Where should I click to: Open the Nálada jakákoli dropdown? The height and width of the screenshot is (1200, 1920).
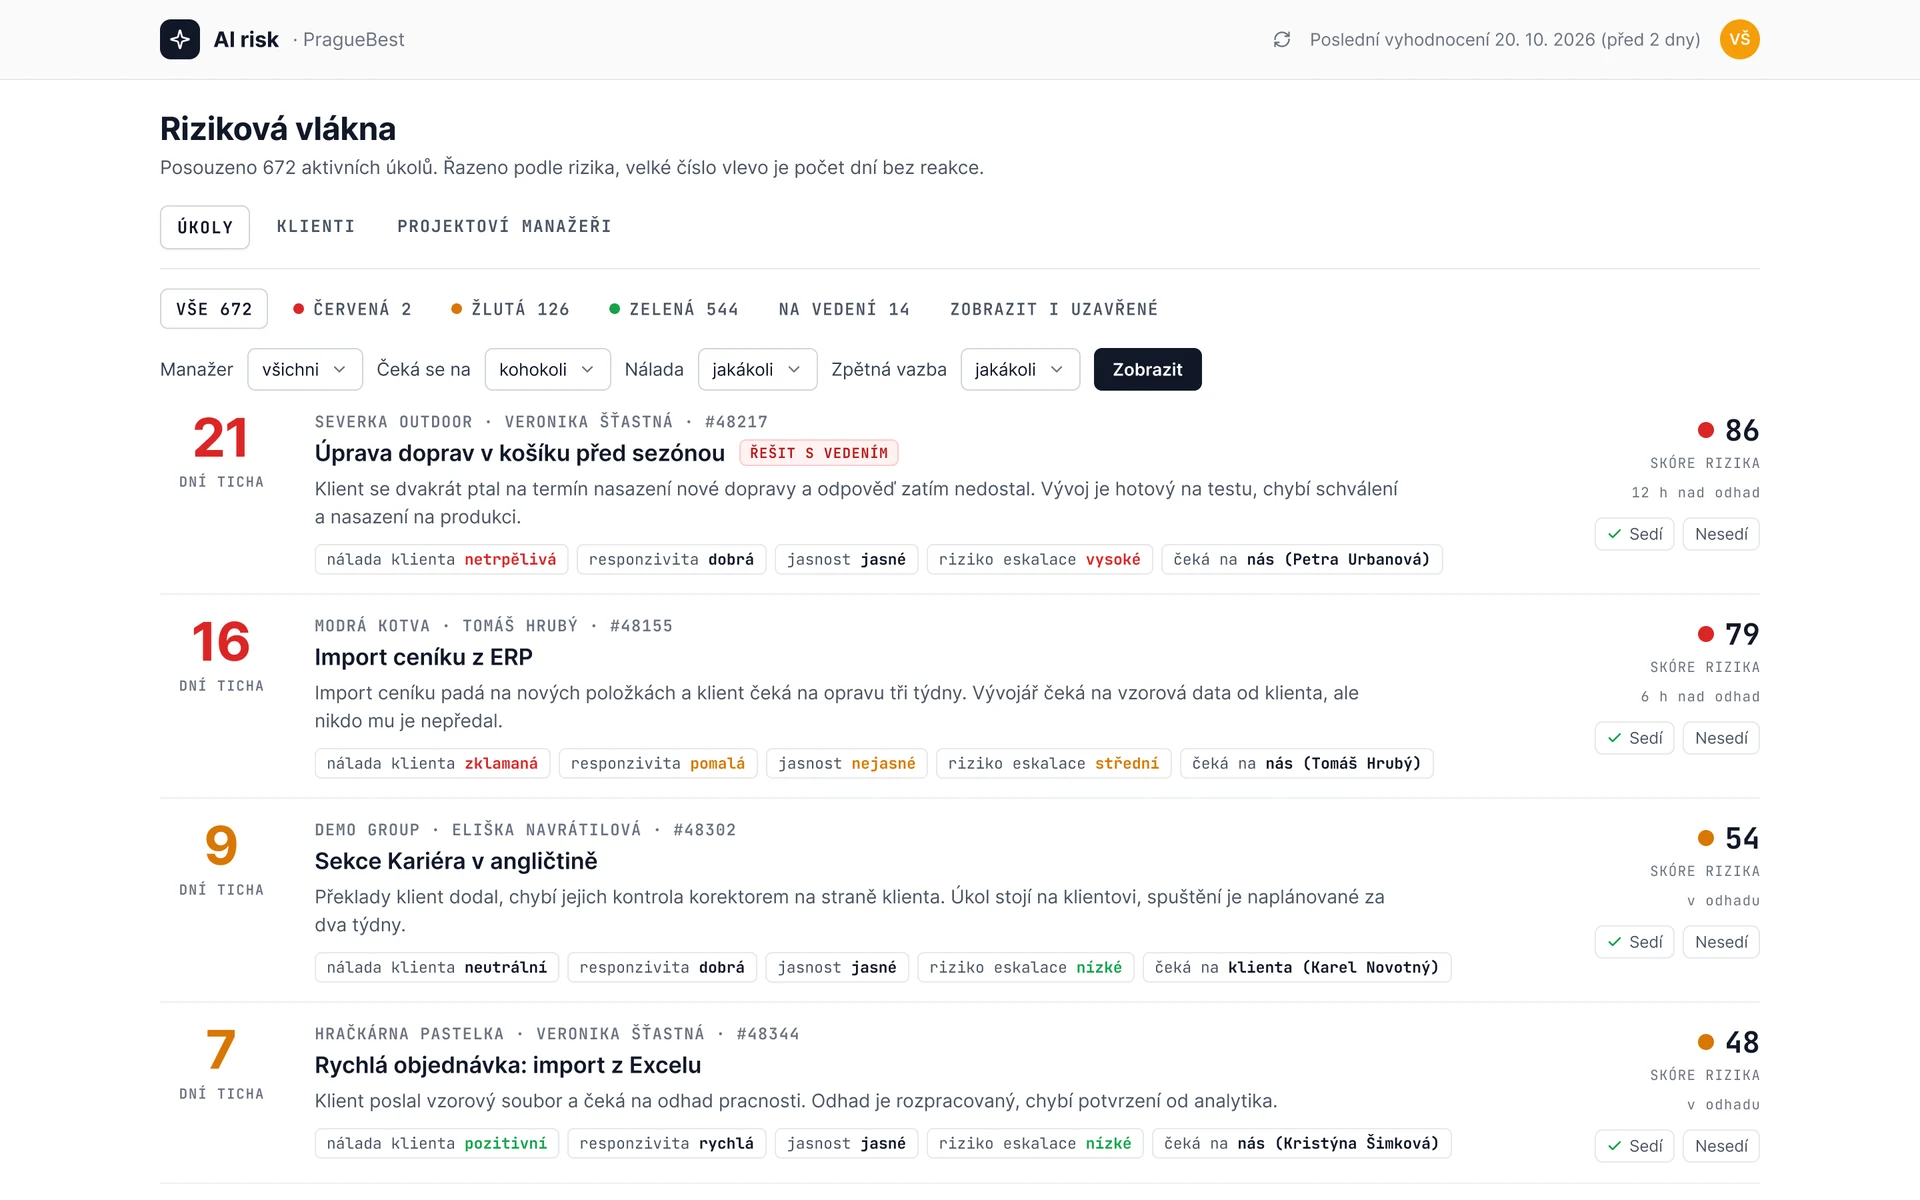(x=757, y=369)
